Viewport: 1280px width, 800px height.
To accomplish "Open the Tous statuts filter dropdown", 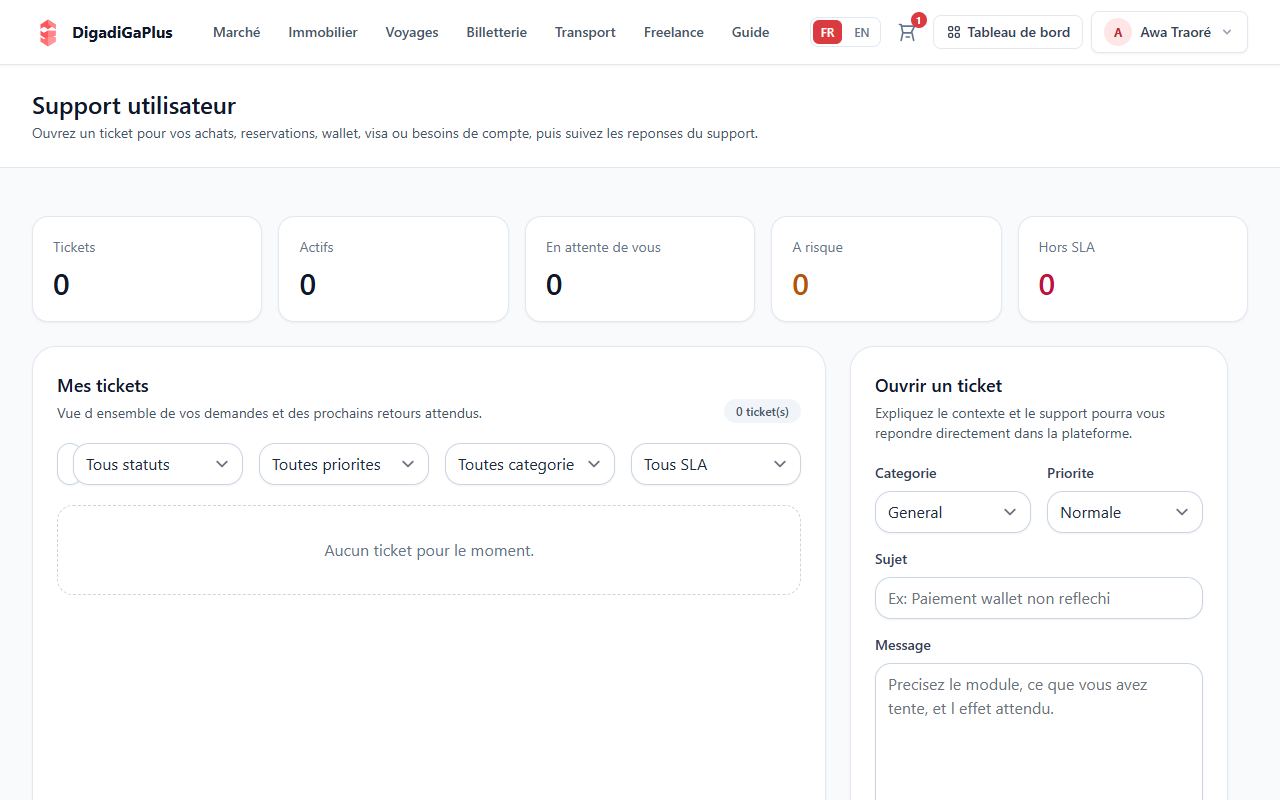I will tap(158, 464).
